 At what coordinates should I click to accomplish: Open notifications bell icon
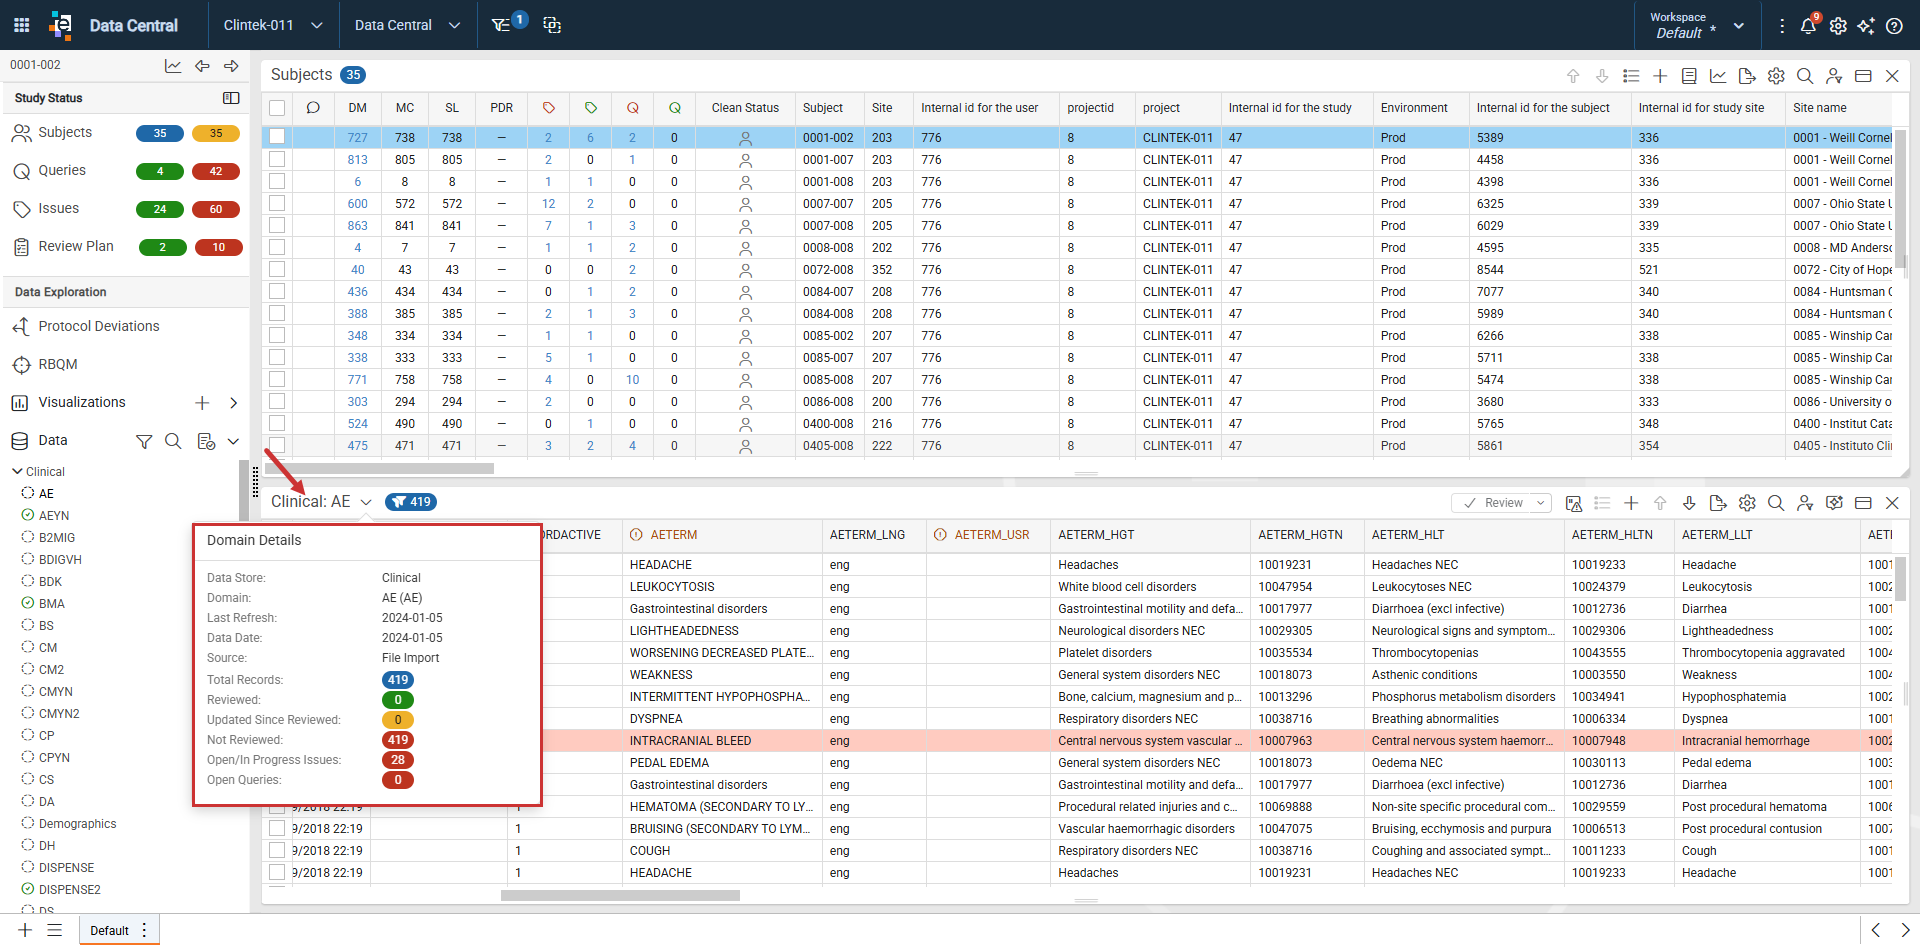pos(1808,25)
